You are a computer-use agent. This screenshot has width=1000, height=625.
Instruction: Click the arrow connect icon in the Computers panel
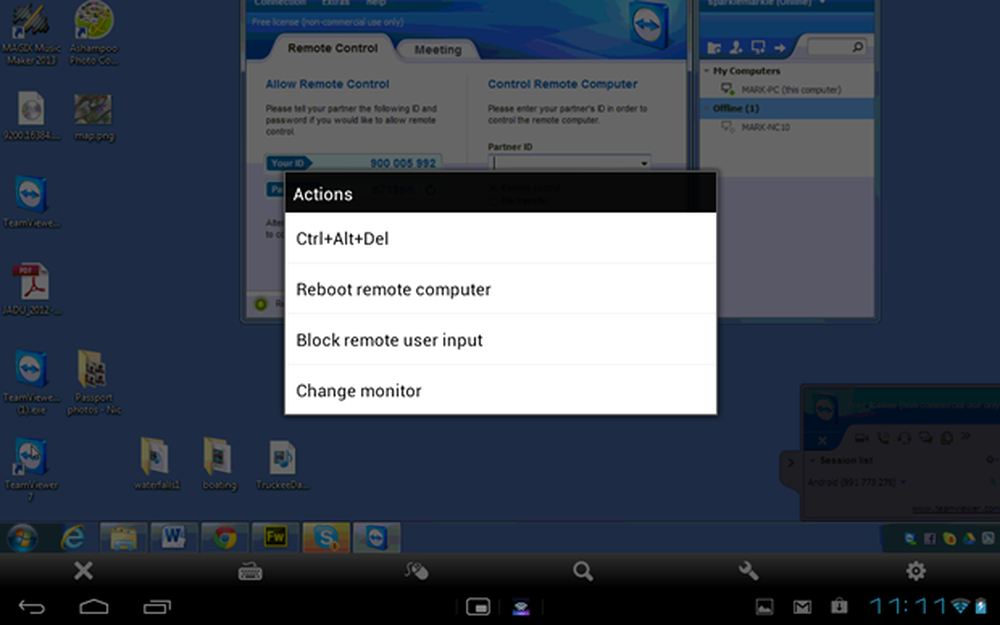click(x=780, y=47)
